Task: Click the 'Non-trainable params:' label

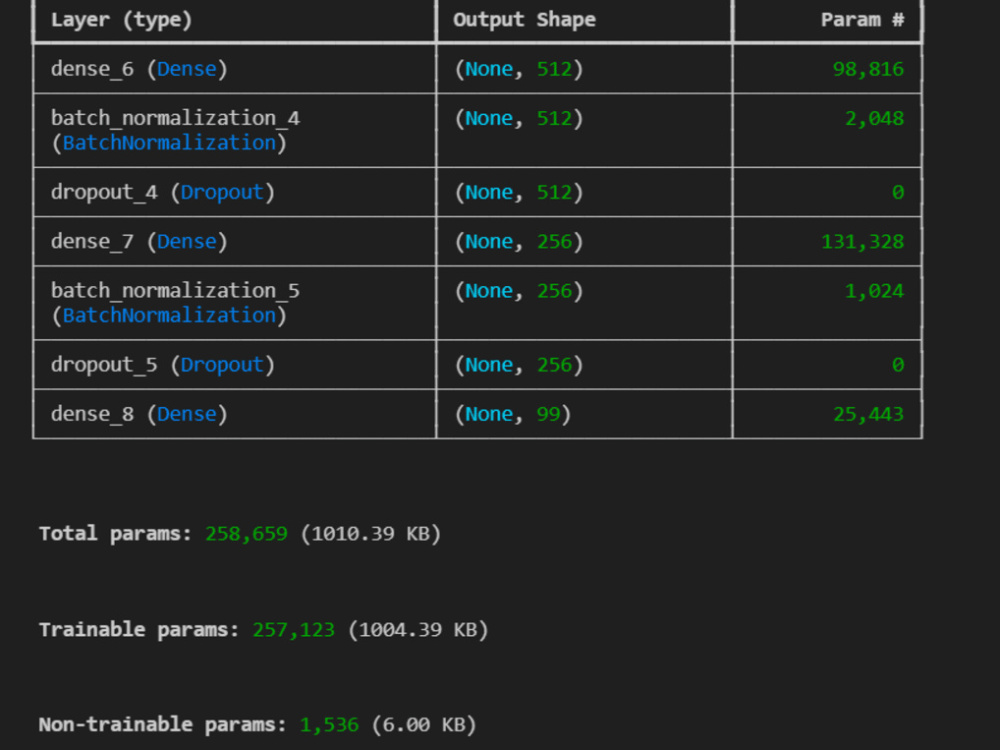Action: [x=163, y=725]
